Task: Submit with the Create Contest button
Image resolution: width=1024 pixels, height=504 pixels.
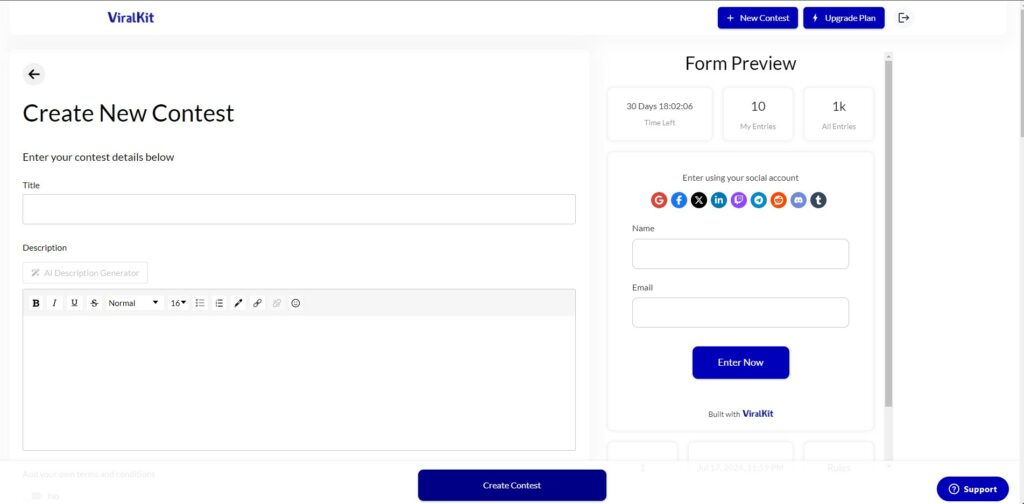Action: tap(512, 485)
